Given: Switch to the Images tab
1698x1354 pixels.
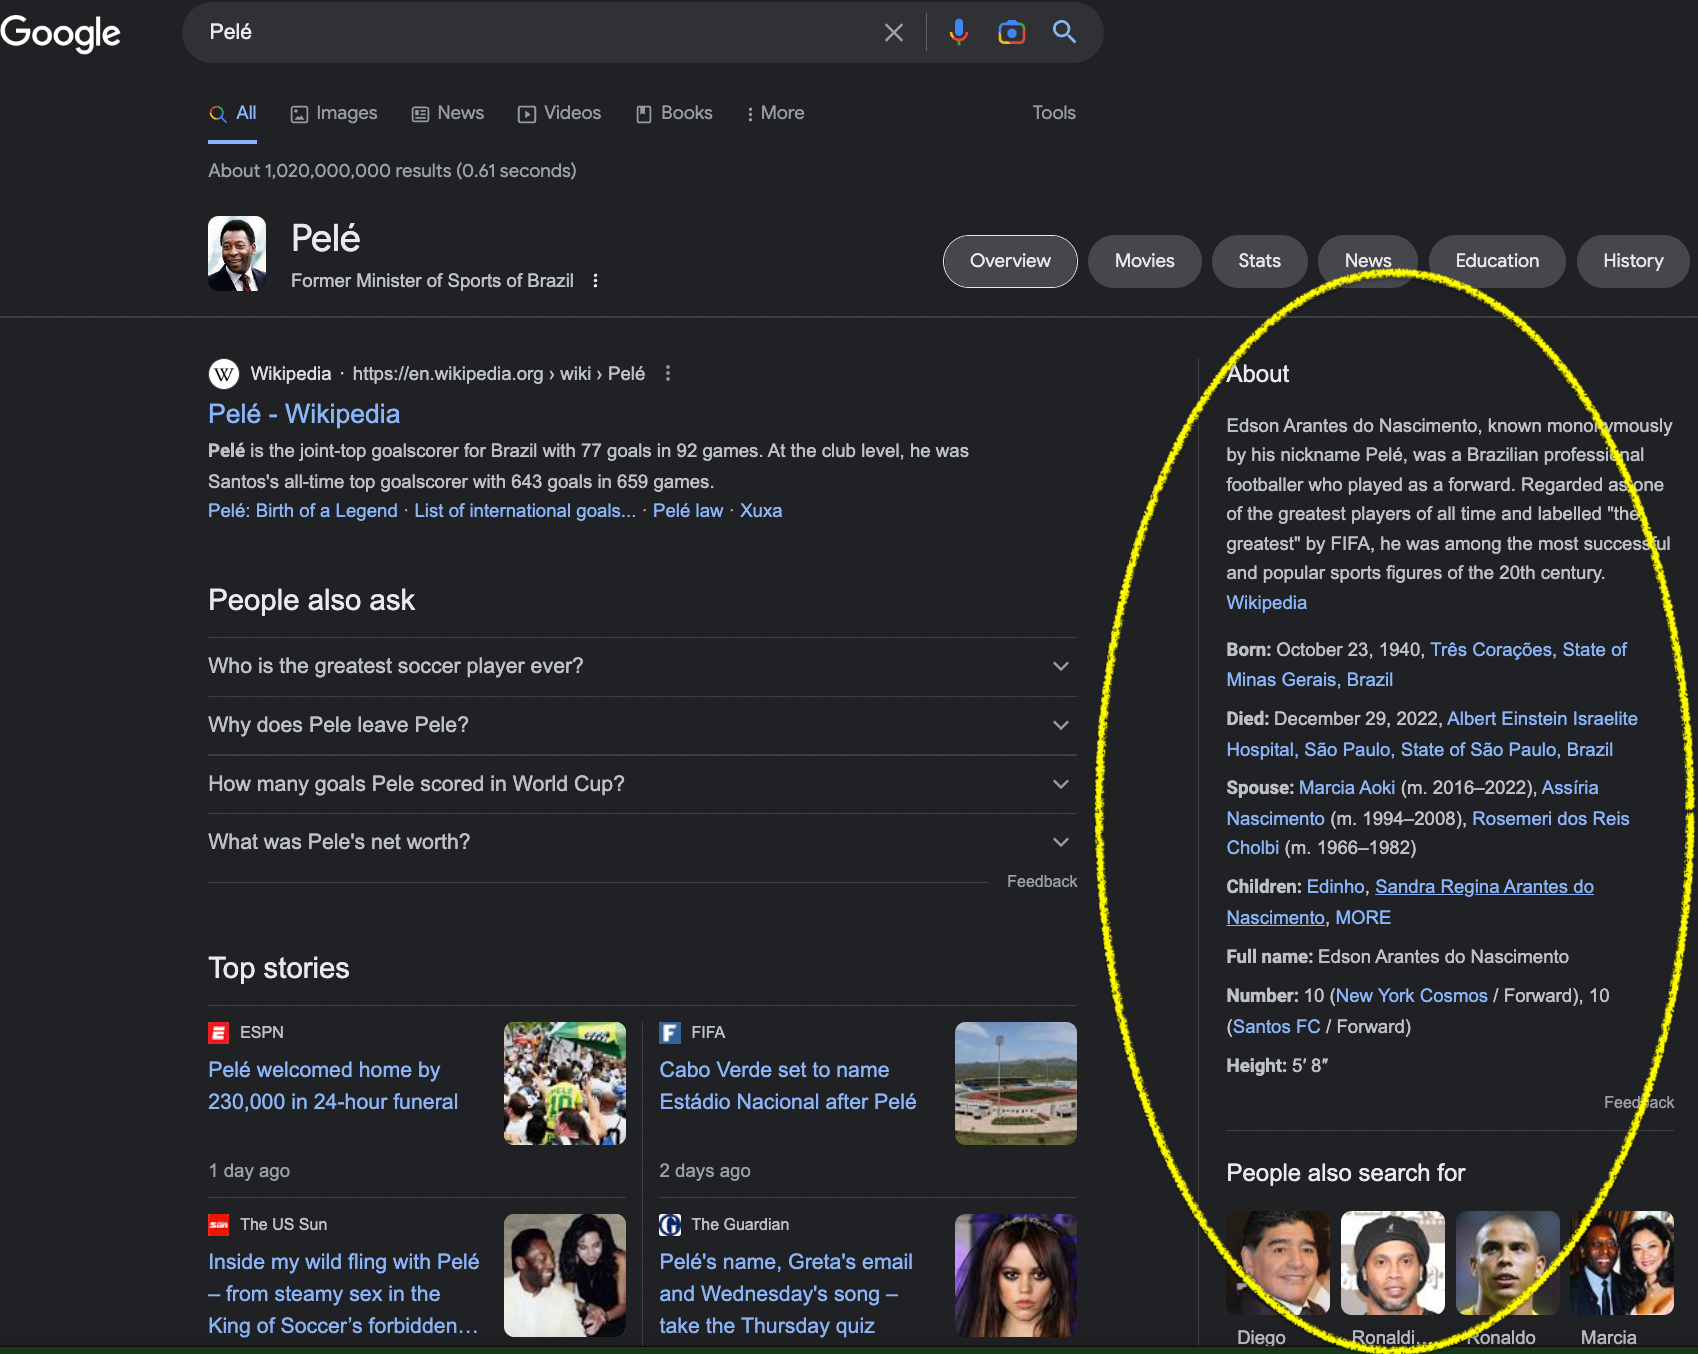Looking at the screenshot, I should click(334, 113).
